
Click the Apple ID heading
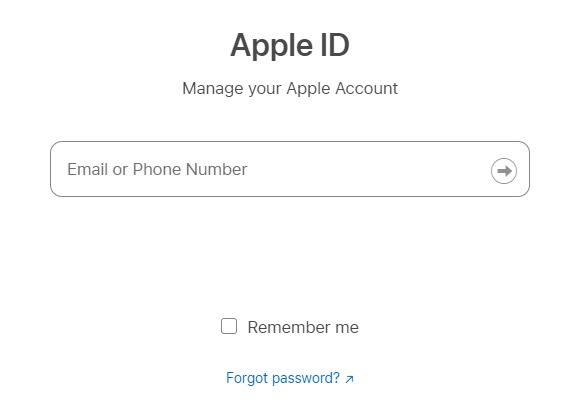290,45
